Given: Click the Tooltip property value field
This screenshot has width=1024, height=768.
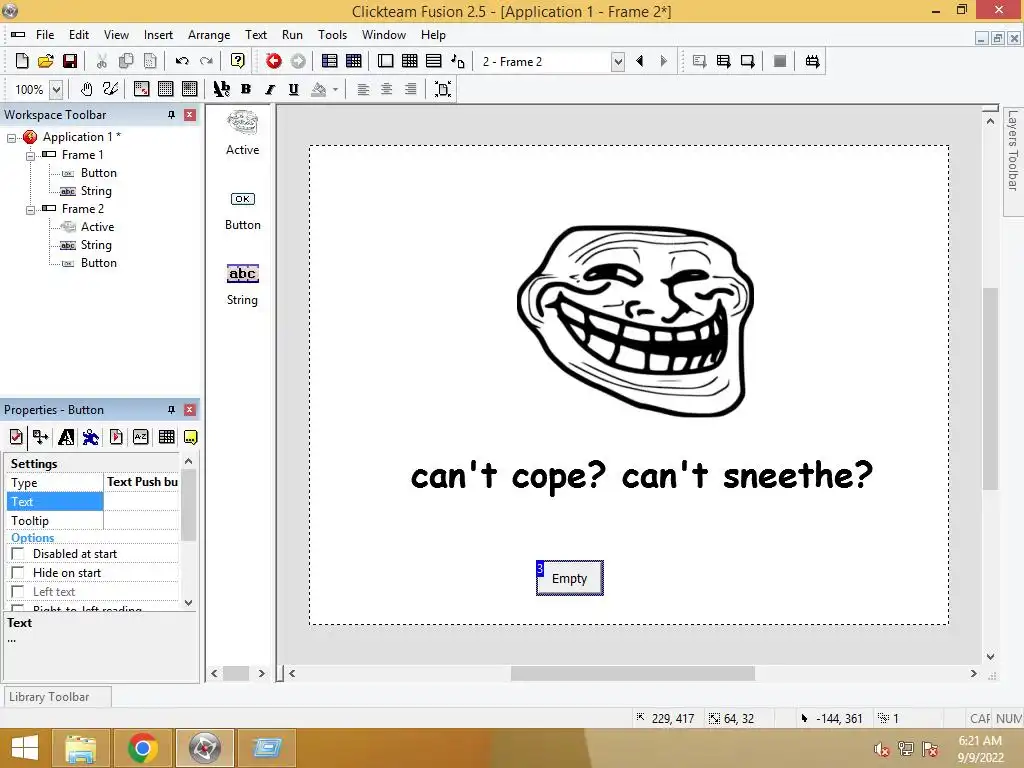Looking at the screenshot, I should [141, 520].
